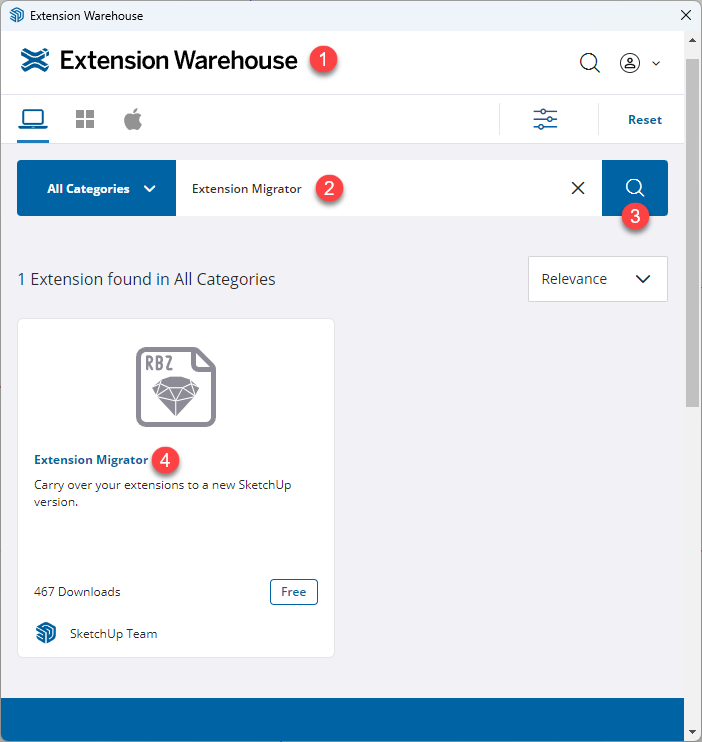Click '1 Extension found in All Categories' text
This screenshot has height=742, width=702.
[x=146, y=279]
